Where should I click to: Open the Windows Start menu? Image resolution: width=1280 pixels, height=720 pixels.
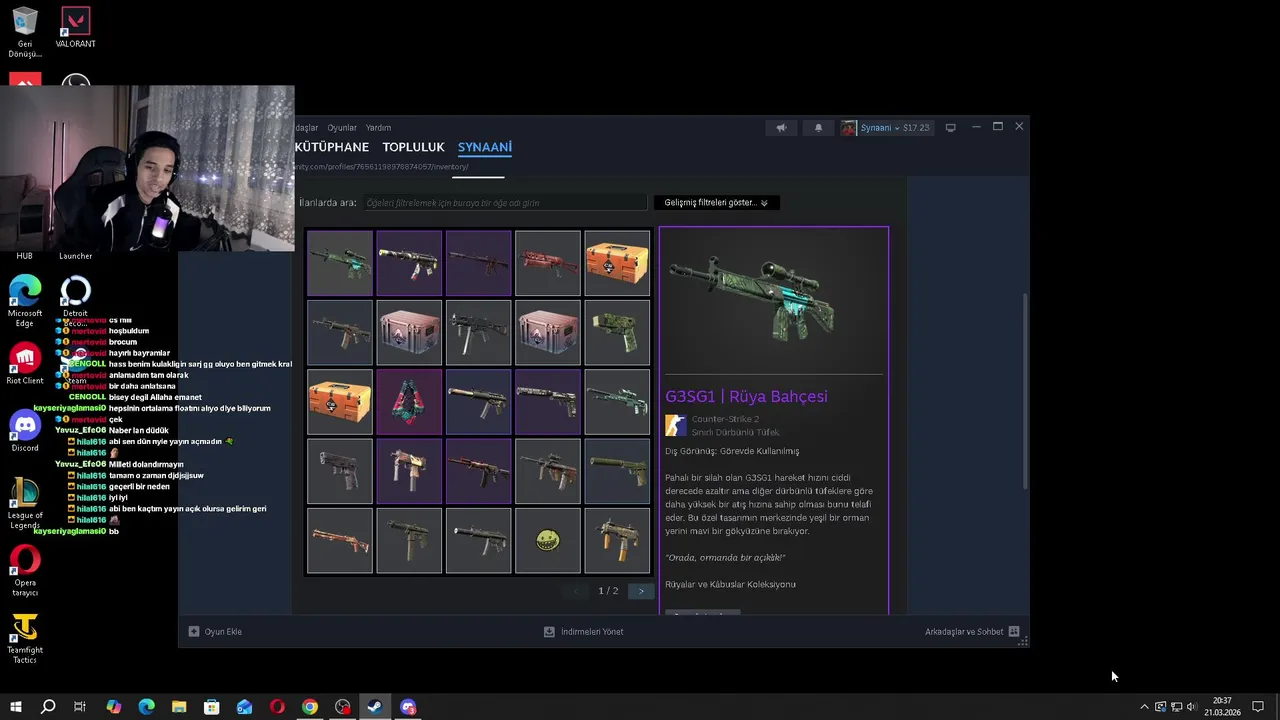click(15, 707)
